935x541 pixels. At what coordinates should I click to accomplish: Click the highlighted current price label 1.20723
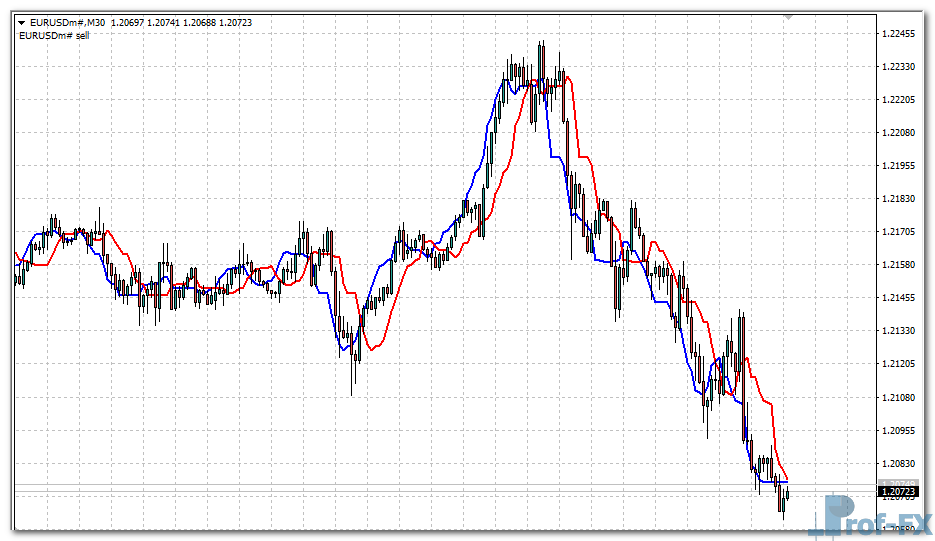pos(898,492)
